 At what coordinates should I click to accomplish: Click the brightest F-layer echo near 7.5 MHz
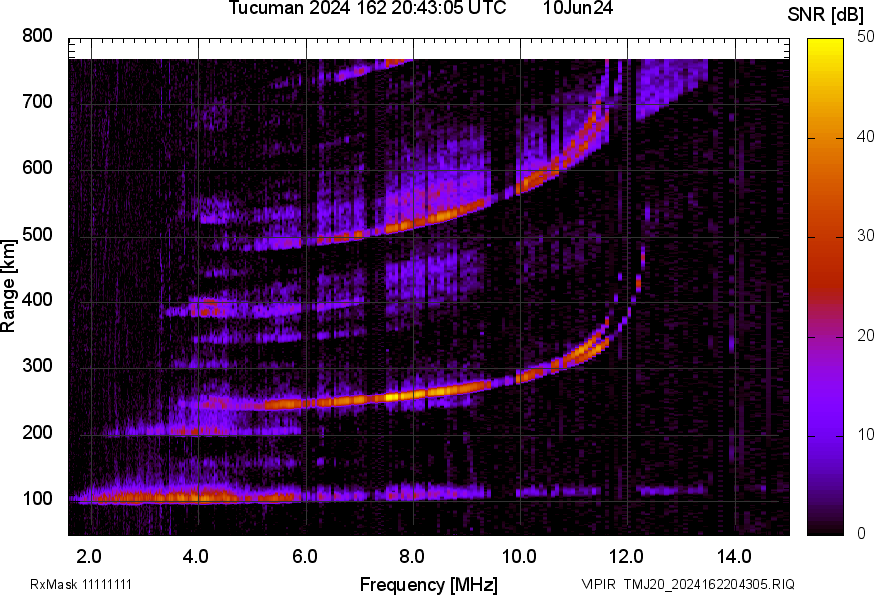click(393, 397)
